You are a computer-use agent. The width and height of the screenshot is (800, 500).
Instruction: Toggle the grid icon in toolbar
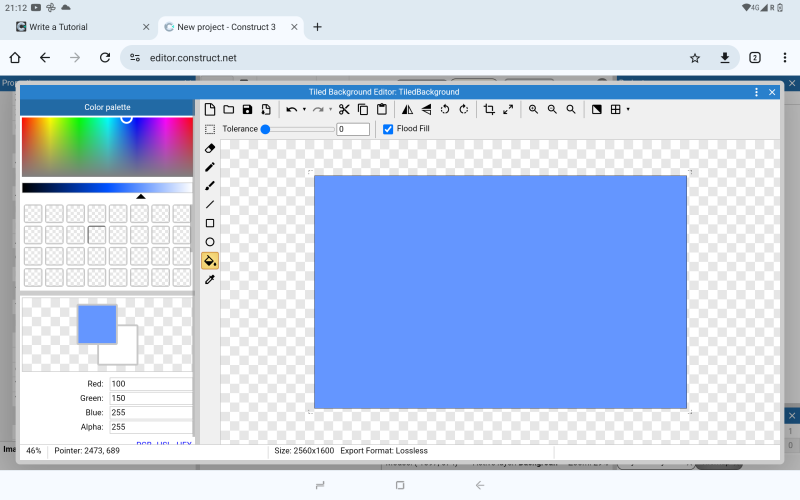pos(616,109)
